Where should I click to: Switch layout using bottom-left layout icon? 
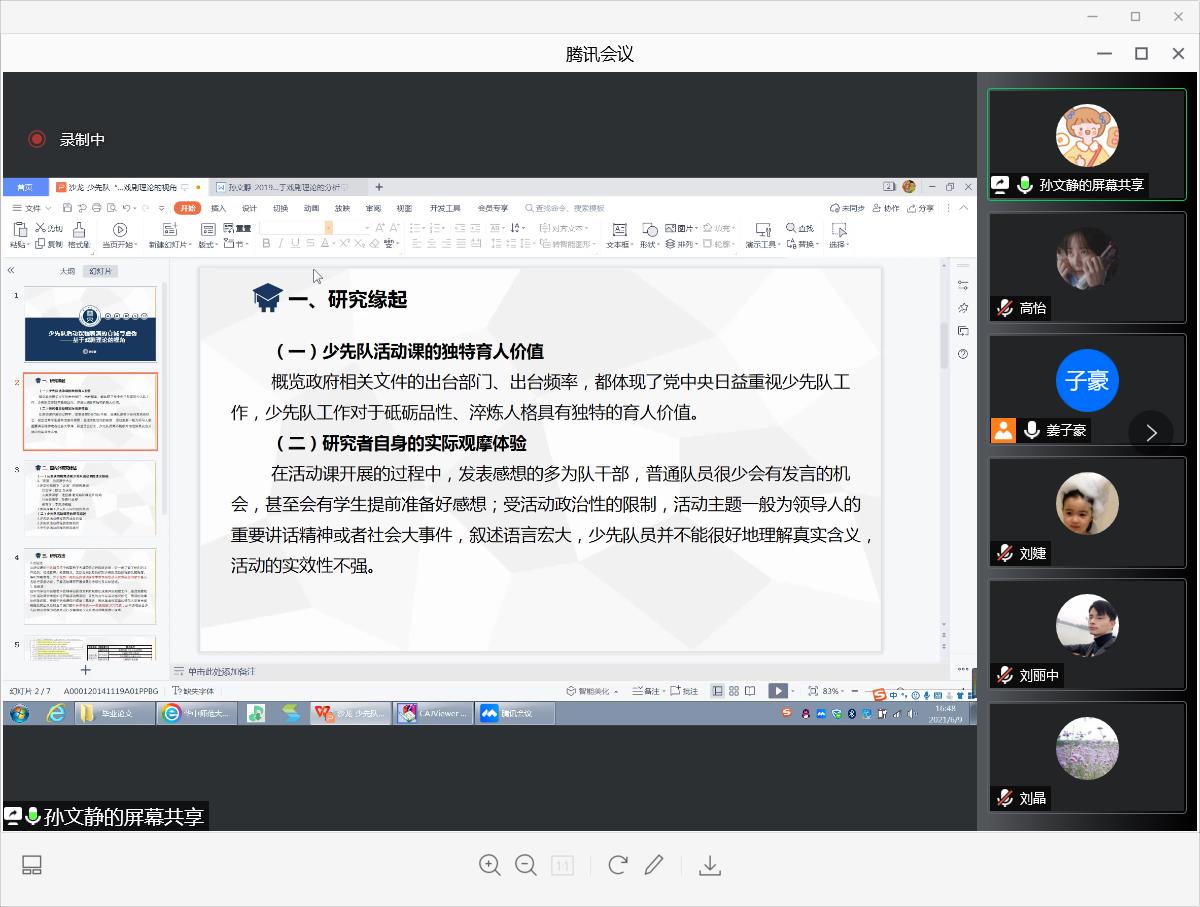coord(32,866)
